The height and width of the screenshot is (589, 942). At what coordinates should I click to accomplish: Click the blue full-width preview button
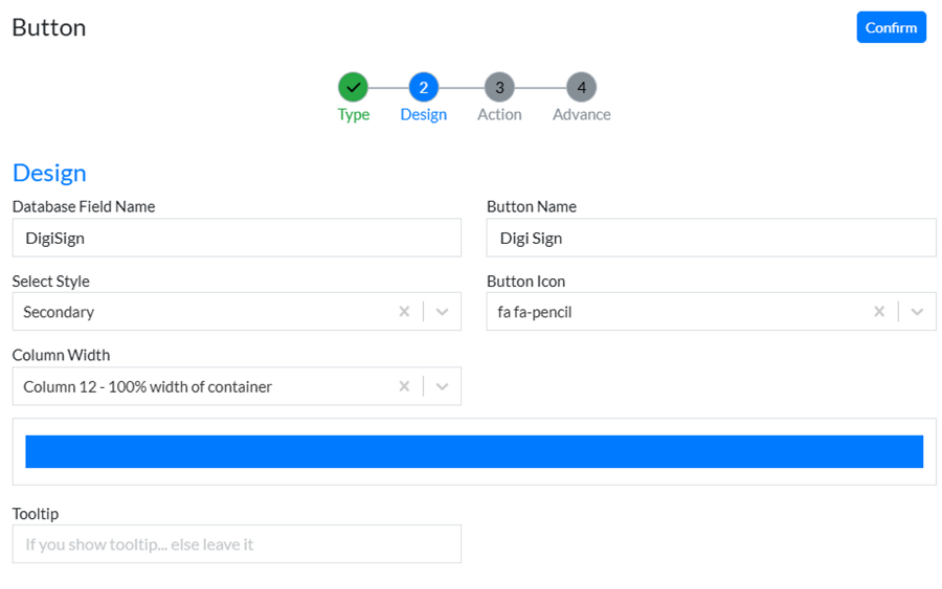pyautogui.click(x=474, y=452)
